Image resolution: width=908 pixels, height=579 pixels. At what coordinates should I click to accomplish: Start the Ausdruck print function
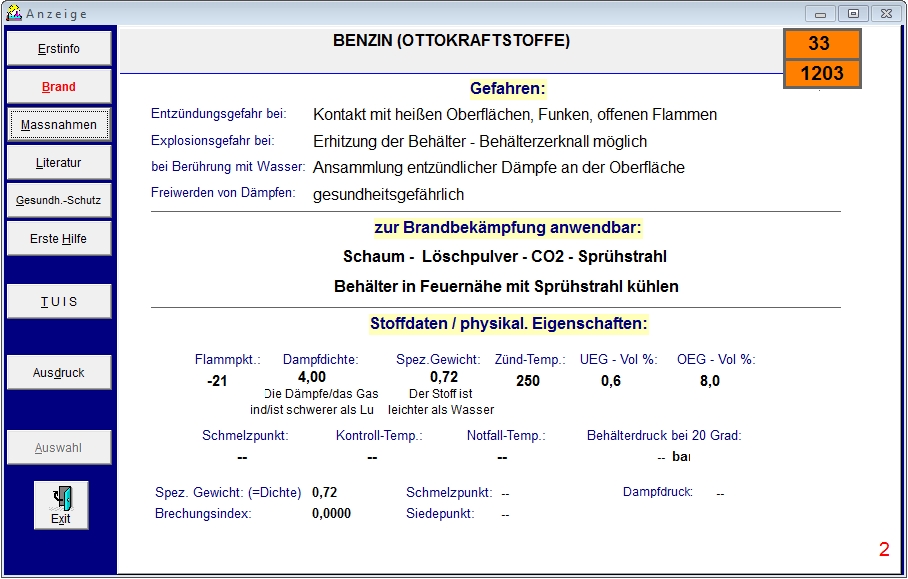[58, 372]
